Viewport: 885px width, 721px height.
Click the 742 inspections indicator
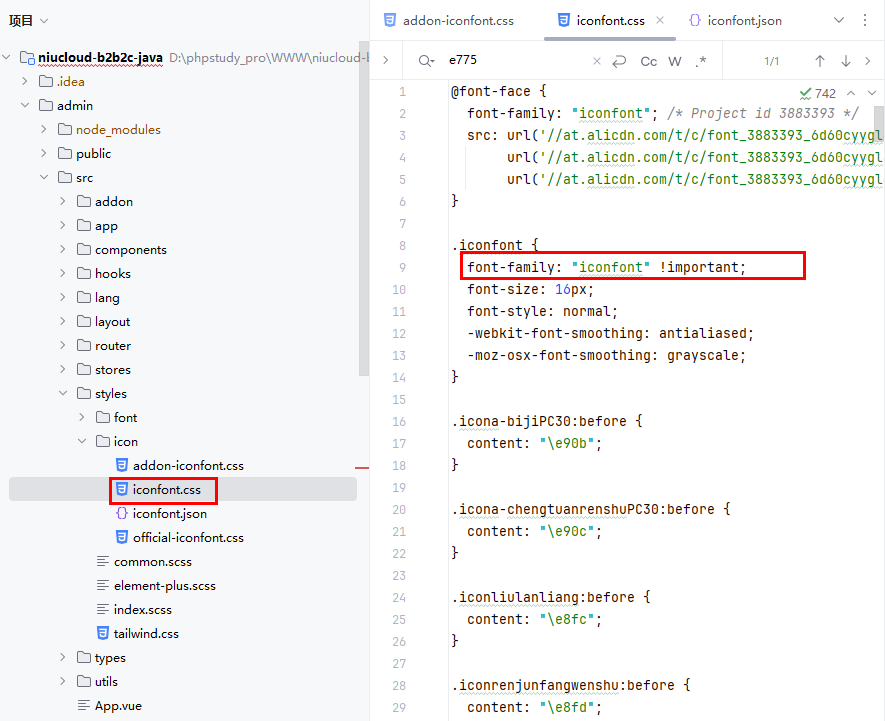pos(818,93)
